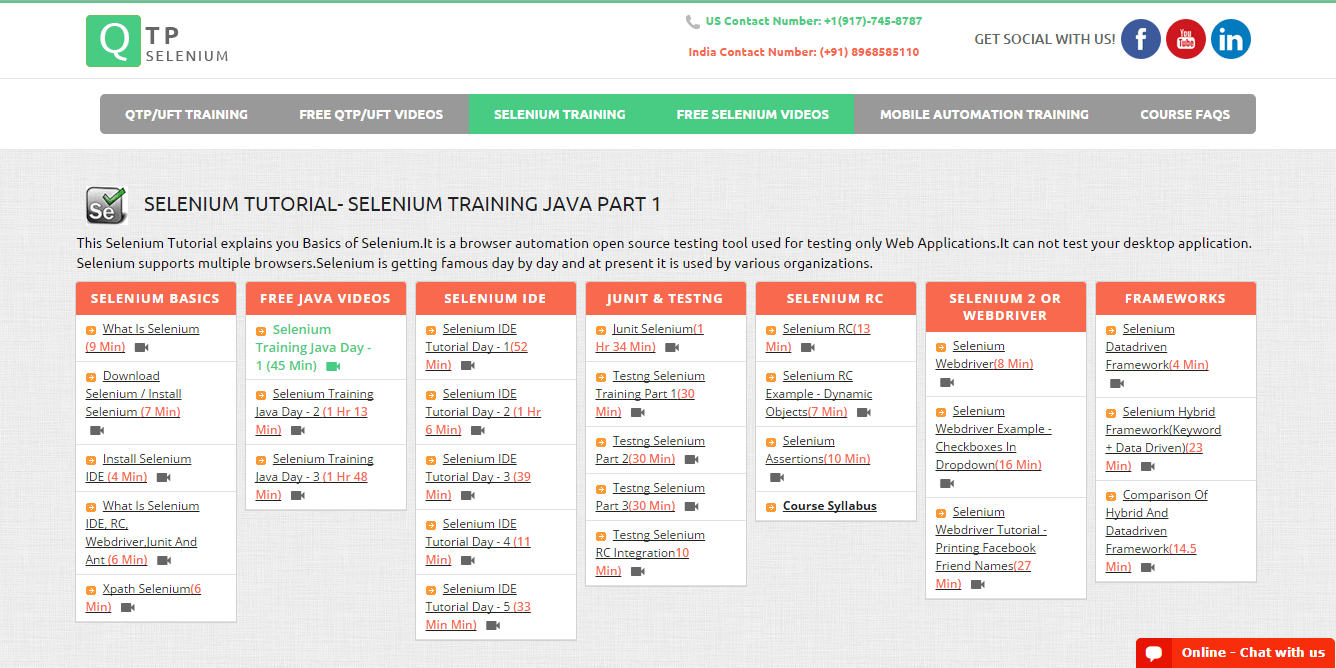Viewport: 1336px width, 668px height.
Task: Click camera icon for Printing Facebook Friend Names tutorial
Action: (x=977, y=584)
